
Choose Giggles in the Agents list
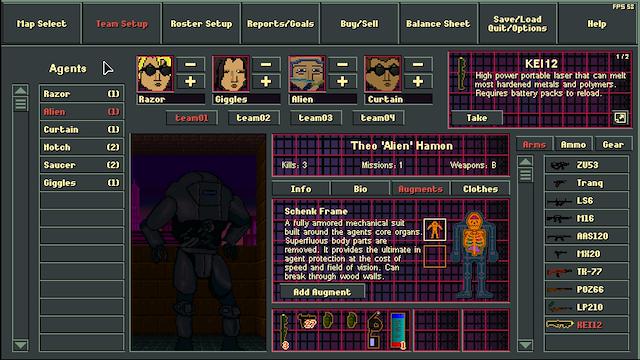click(x=82, y=183)
